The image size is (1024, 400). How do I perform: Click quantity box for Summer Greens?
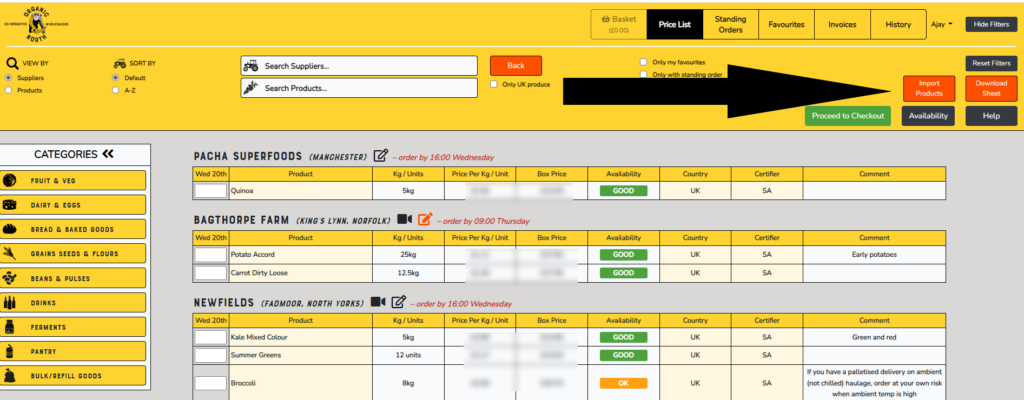tap(211, 356)
